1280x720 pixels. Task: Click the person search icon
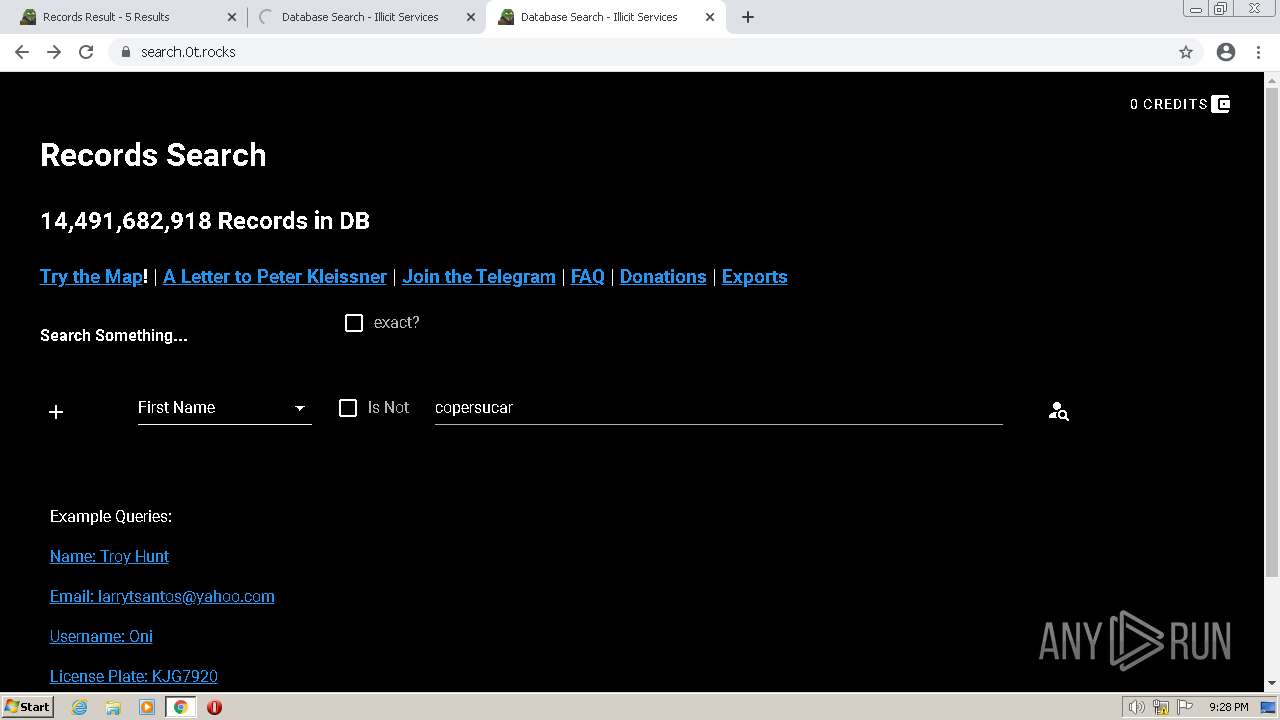click(x=1058, y=411)
